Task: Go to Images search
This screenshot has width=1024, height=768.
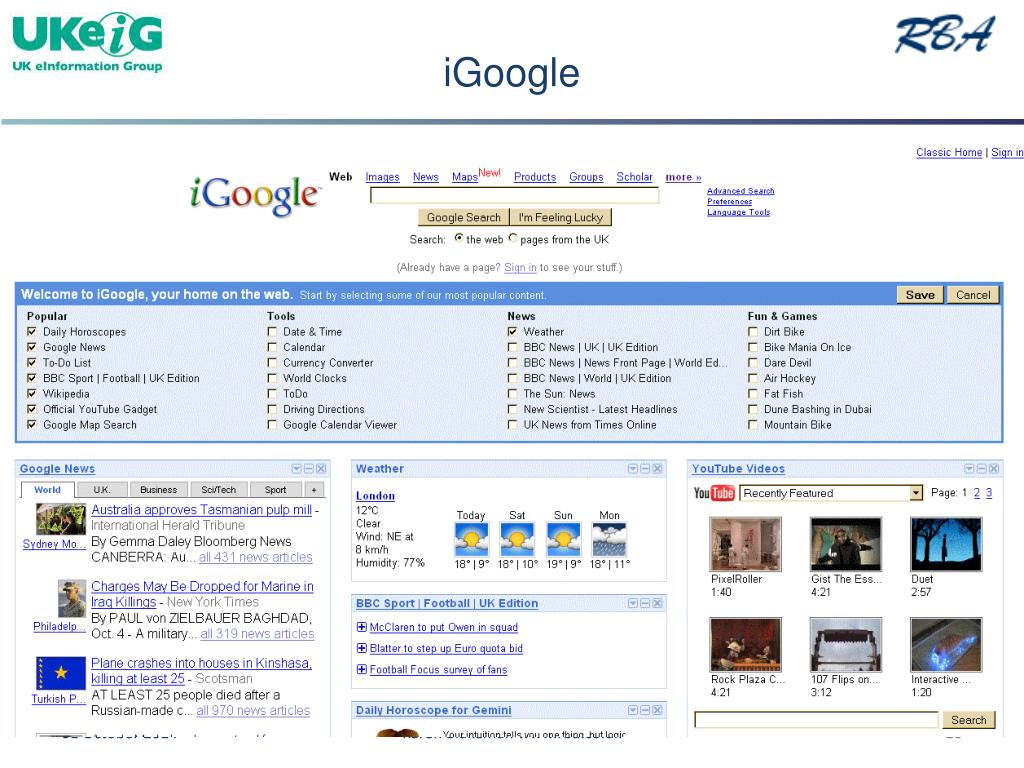Action: coord(382,177)
